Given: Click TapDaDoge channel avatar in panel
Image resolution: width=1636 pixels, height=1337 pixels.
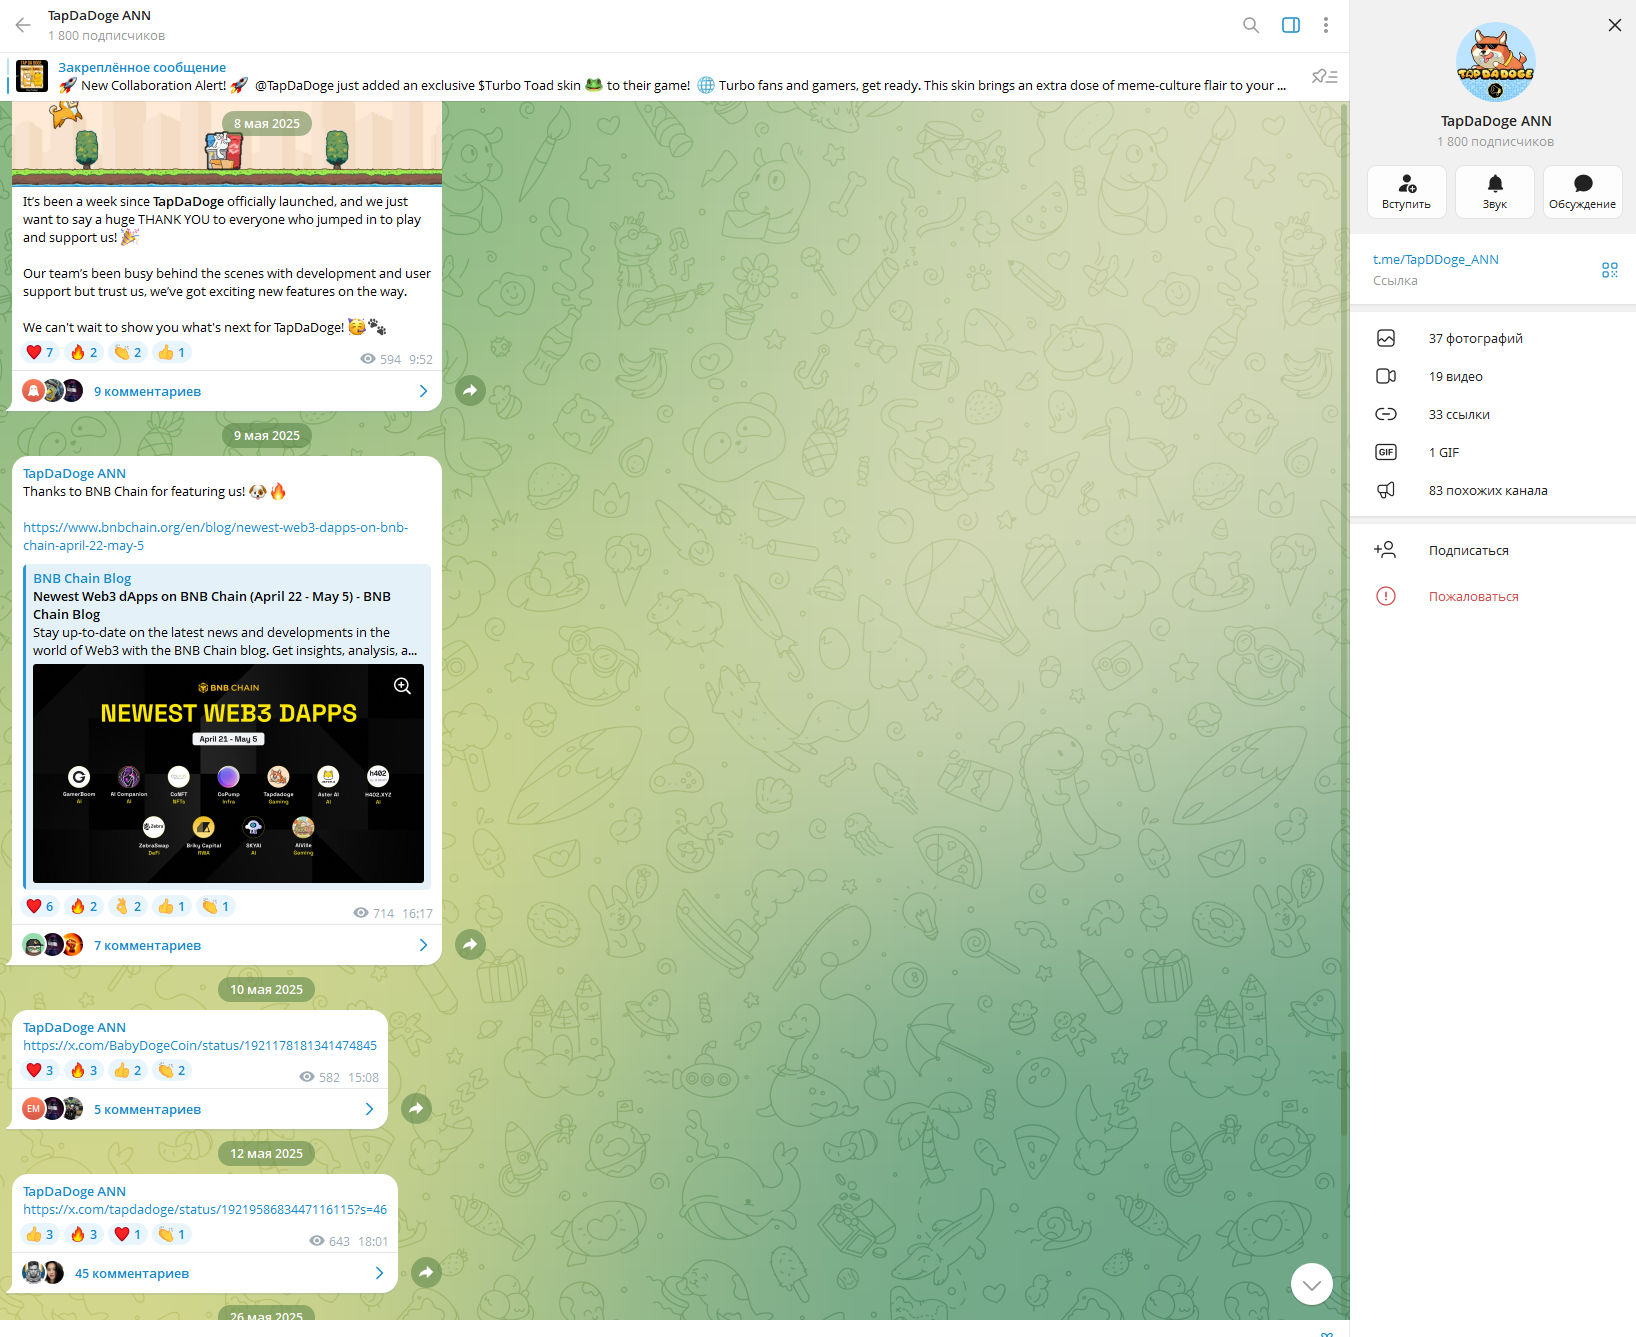Looking at the screenshot, I should coord(1495,62).
